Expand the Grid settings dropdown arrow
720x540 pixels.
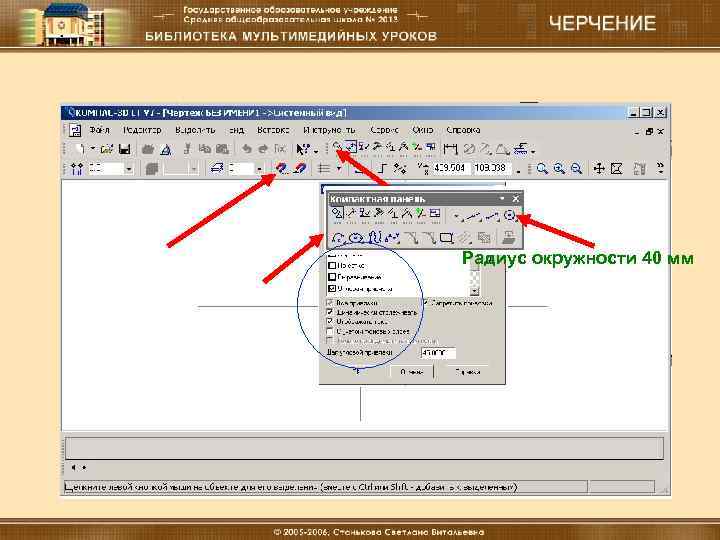pyautogui.click(x=338, y=169)
